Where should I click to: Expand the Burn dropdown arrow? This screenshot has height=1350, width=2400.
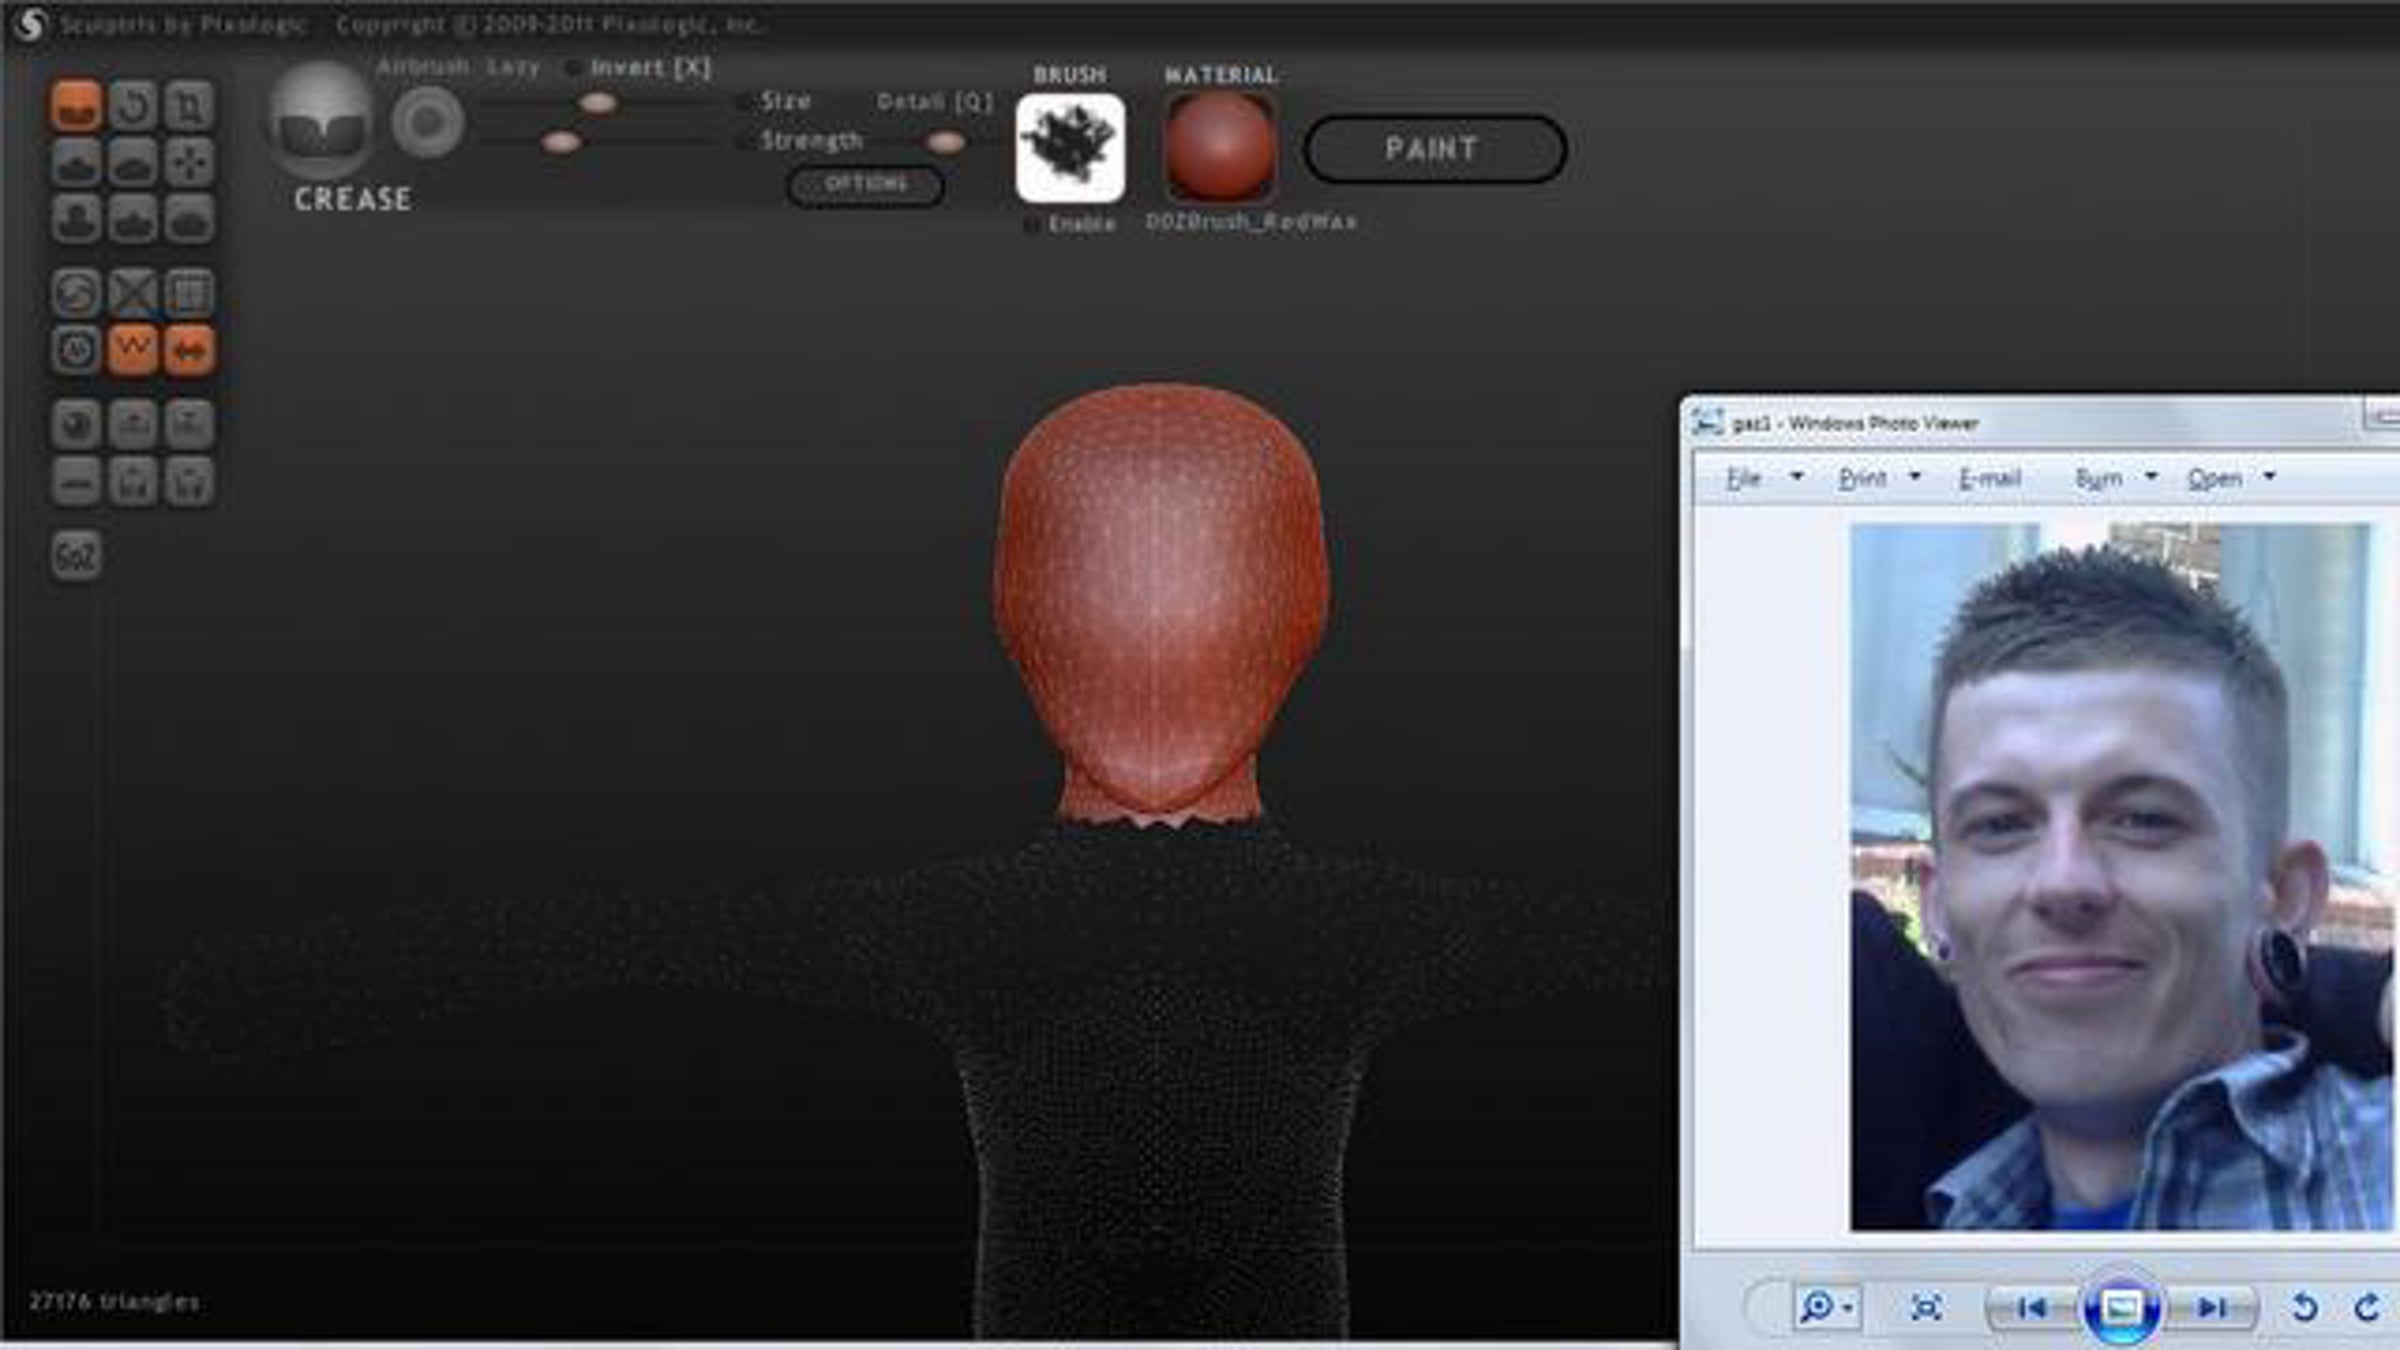click(2151, 477)
